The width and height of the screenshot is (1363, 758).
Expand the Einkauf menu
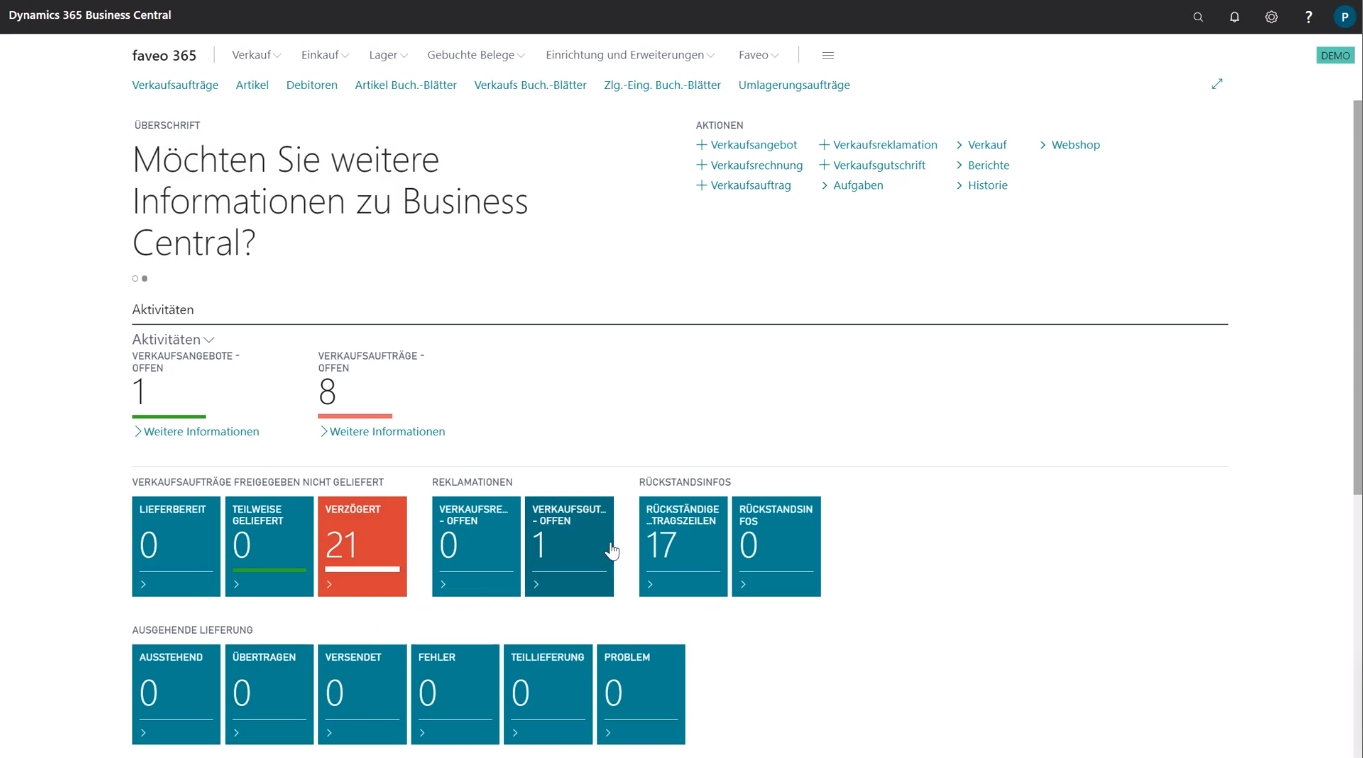[x=325, y=55]
